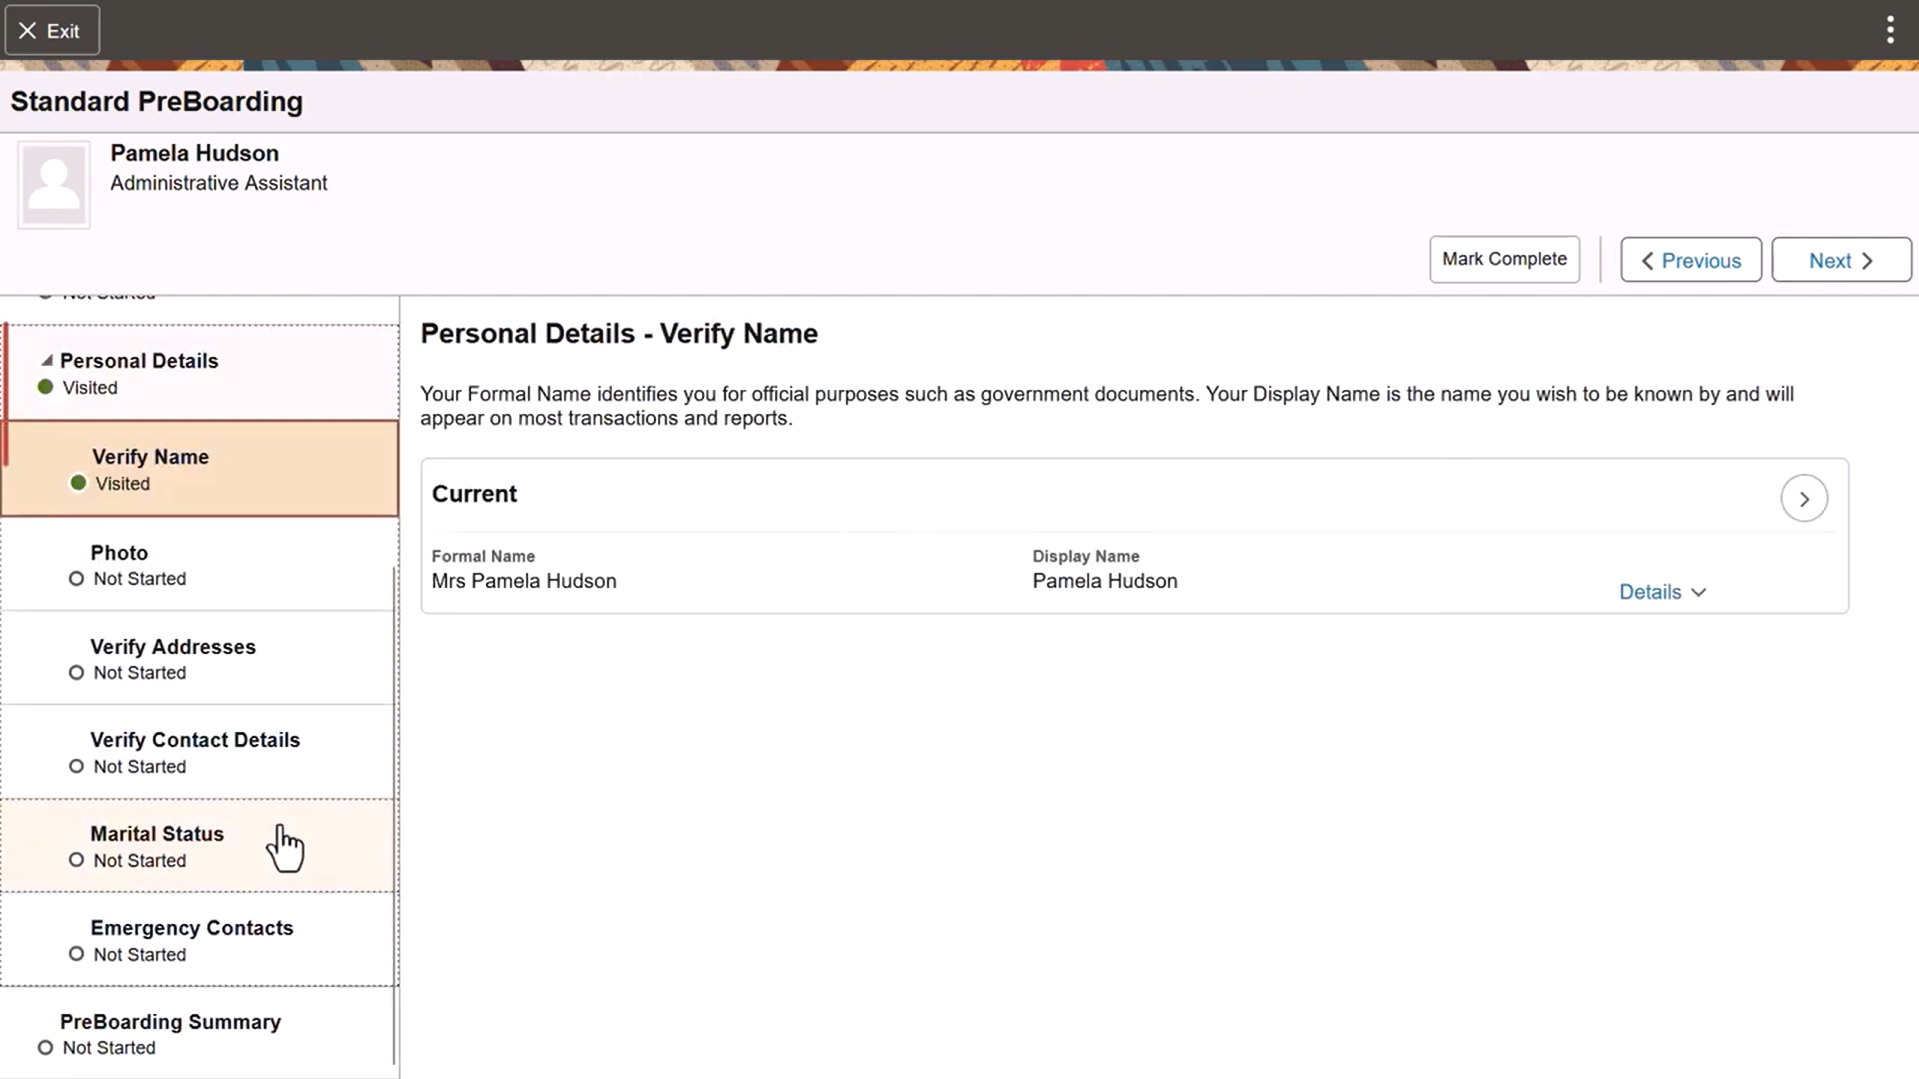The width and height of the screenshot is (1919, 1079).
Task: Expand the Current name card via the chevron arrow
Action: pyautogui.click(x=1804, y=498)
